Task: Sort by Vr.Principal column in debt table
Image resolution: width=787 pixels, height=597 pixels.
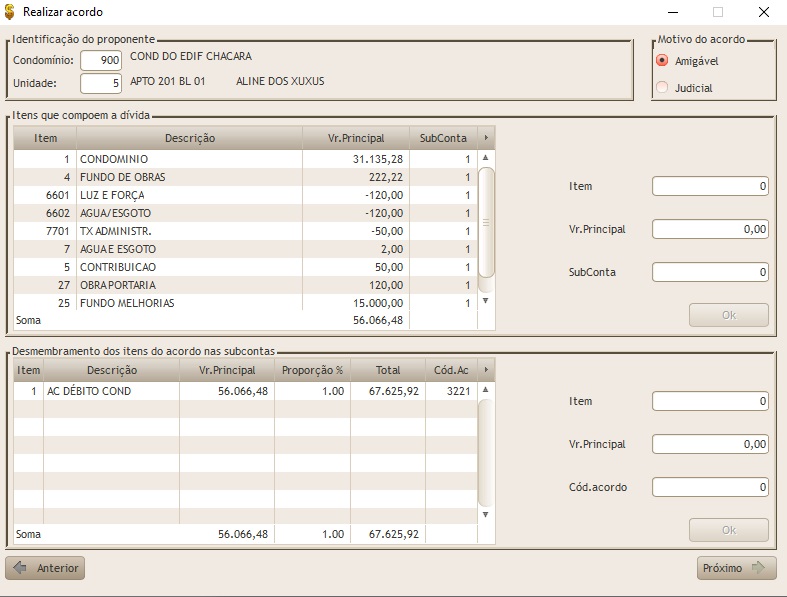Action: (356, 138)
